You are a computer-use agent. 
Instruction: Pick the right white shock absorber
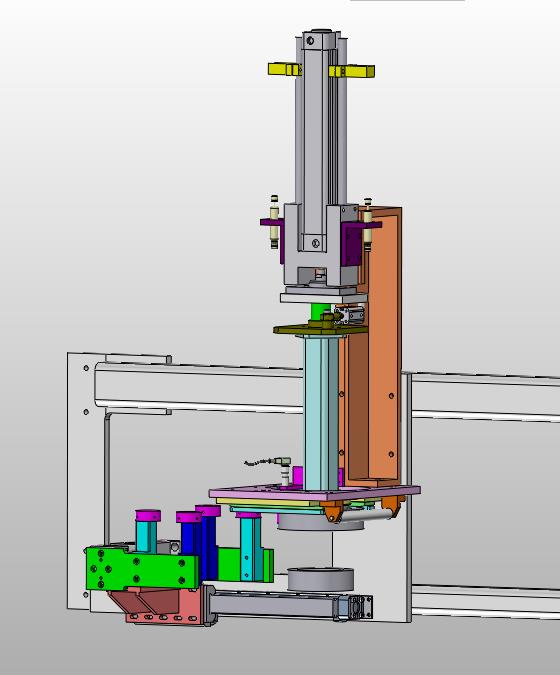tap(368, 224)
